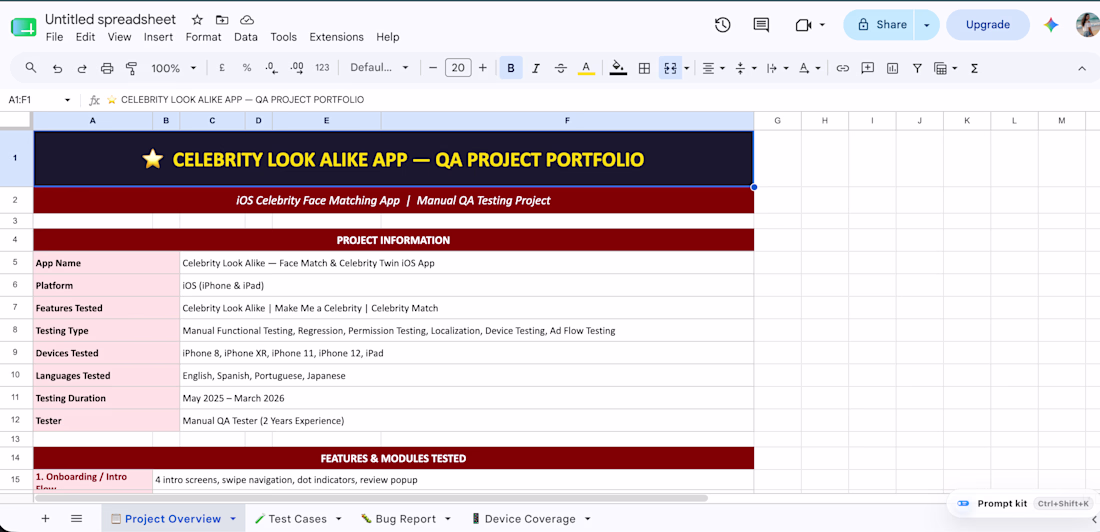The image size is (1100, 532).
Task: Open the all sheets list icon
Action: coord(76,519)
